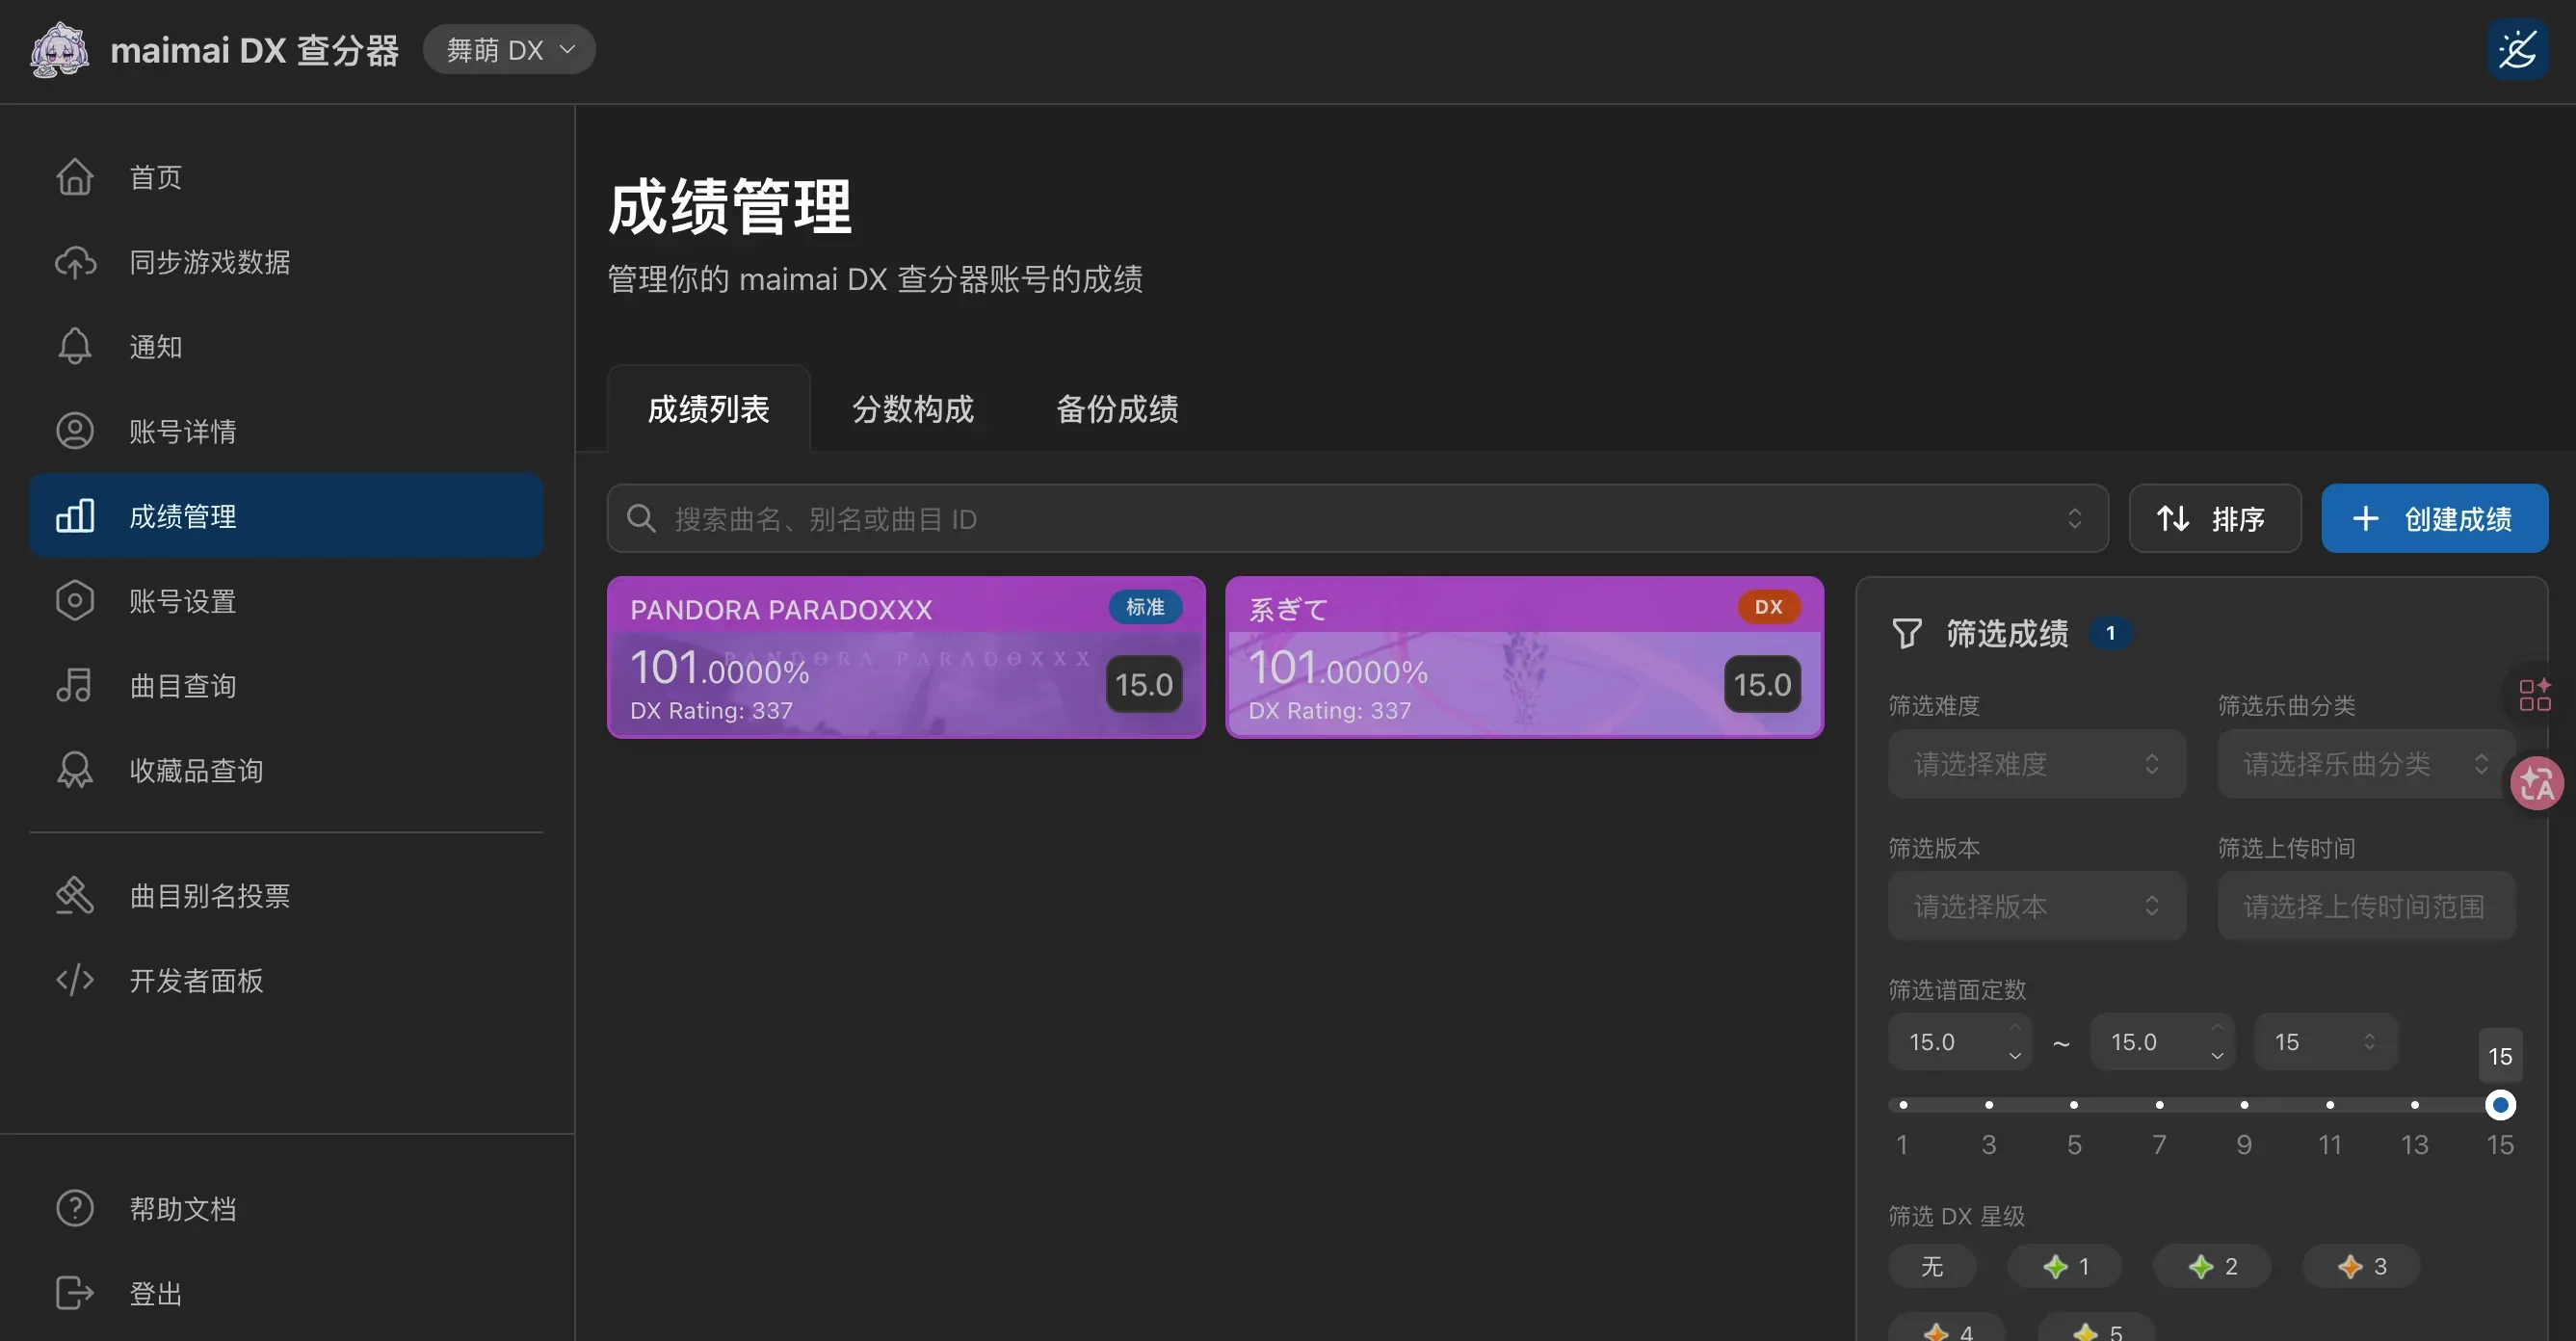Viewport: 2576px width, 1341px height.
Task: Click the 创建成绩 create score button
Action: [2434, 518]
